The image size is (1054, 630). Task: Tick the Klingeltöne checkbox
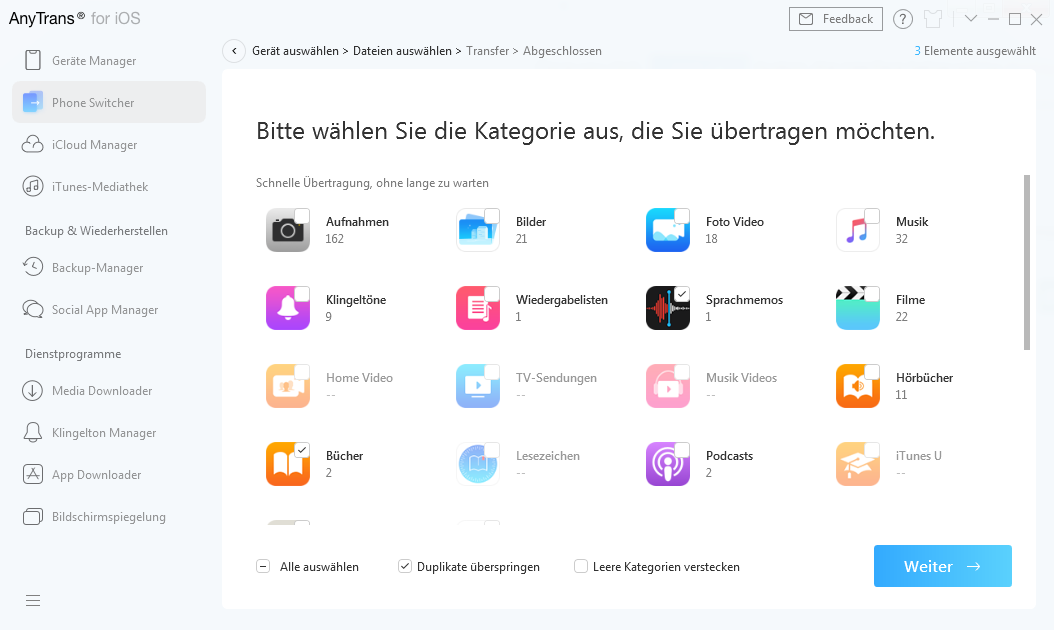click(x=302, y=294)
